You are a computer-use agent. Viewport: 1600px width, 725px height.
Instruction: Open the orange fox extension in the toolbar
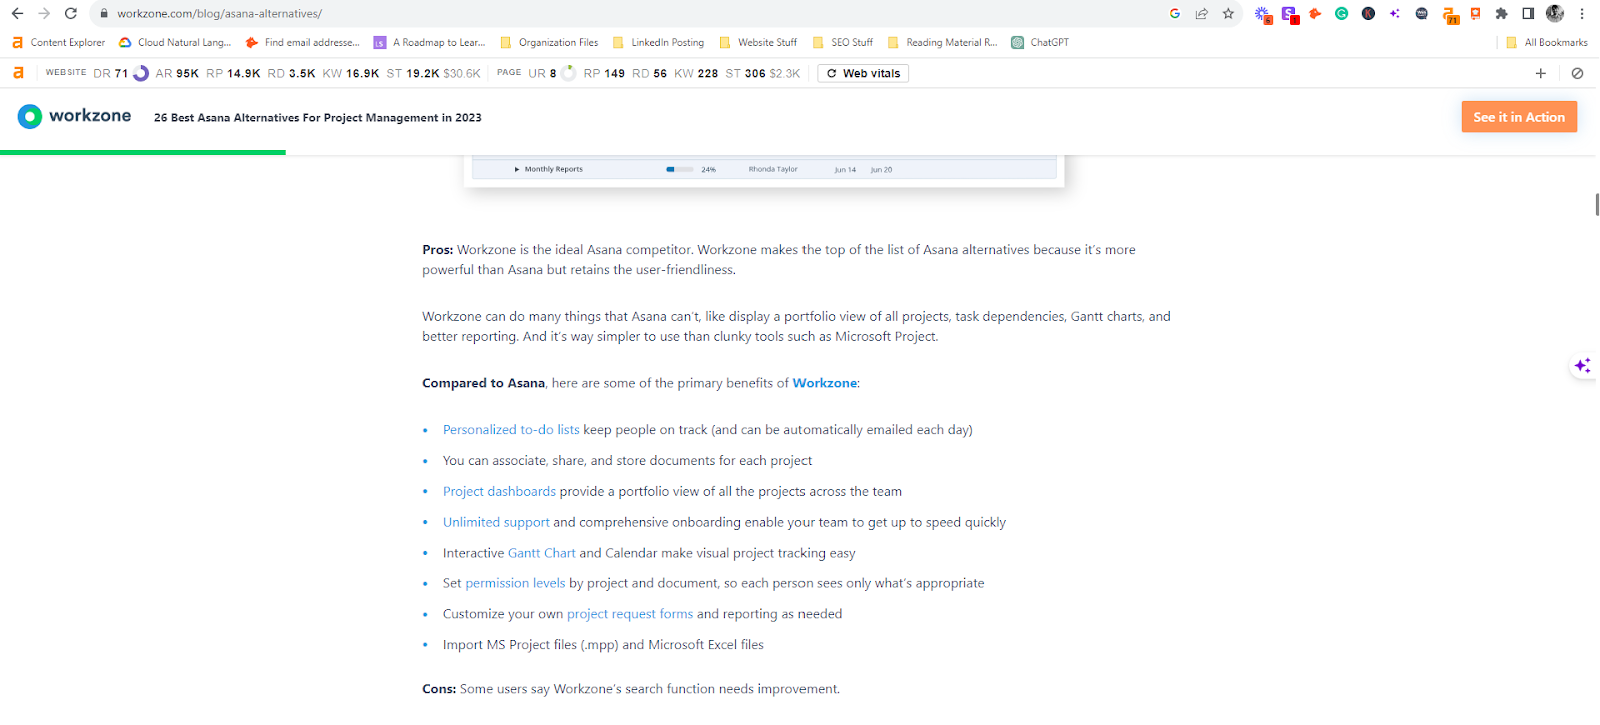coord(1315,14)
